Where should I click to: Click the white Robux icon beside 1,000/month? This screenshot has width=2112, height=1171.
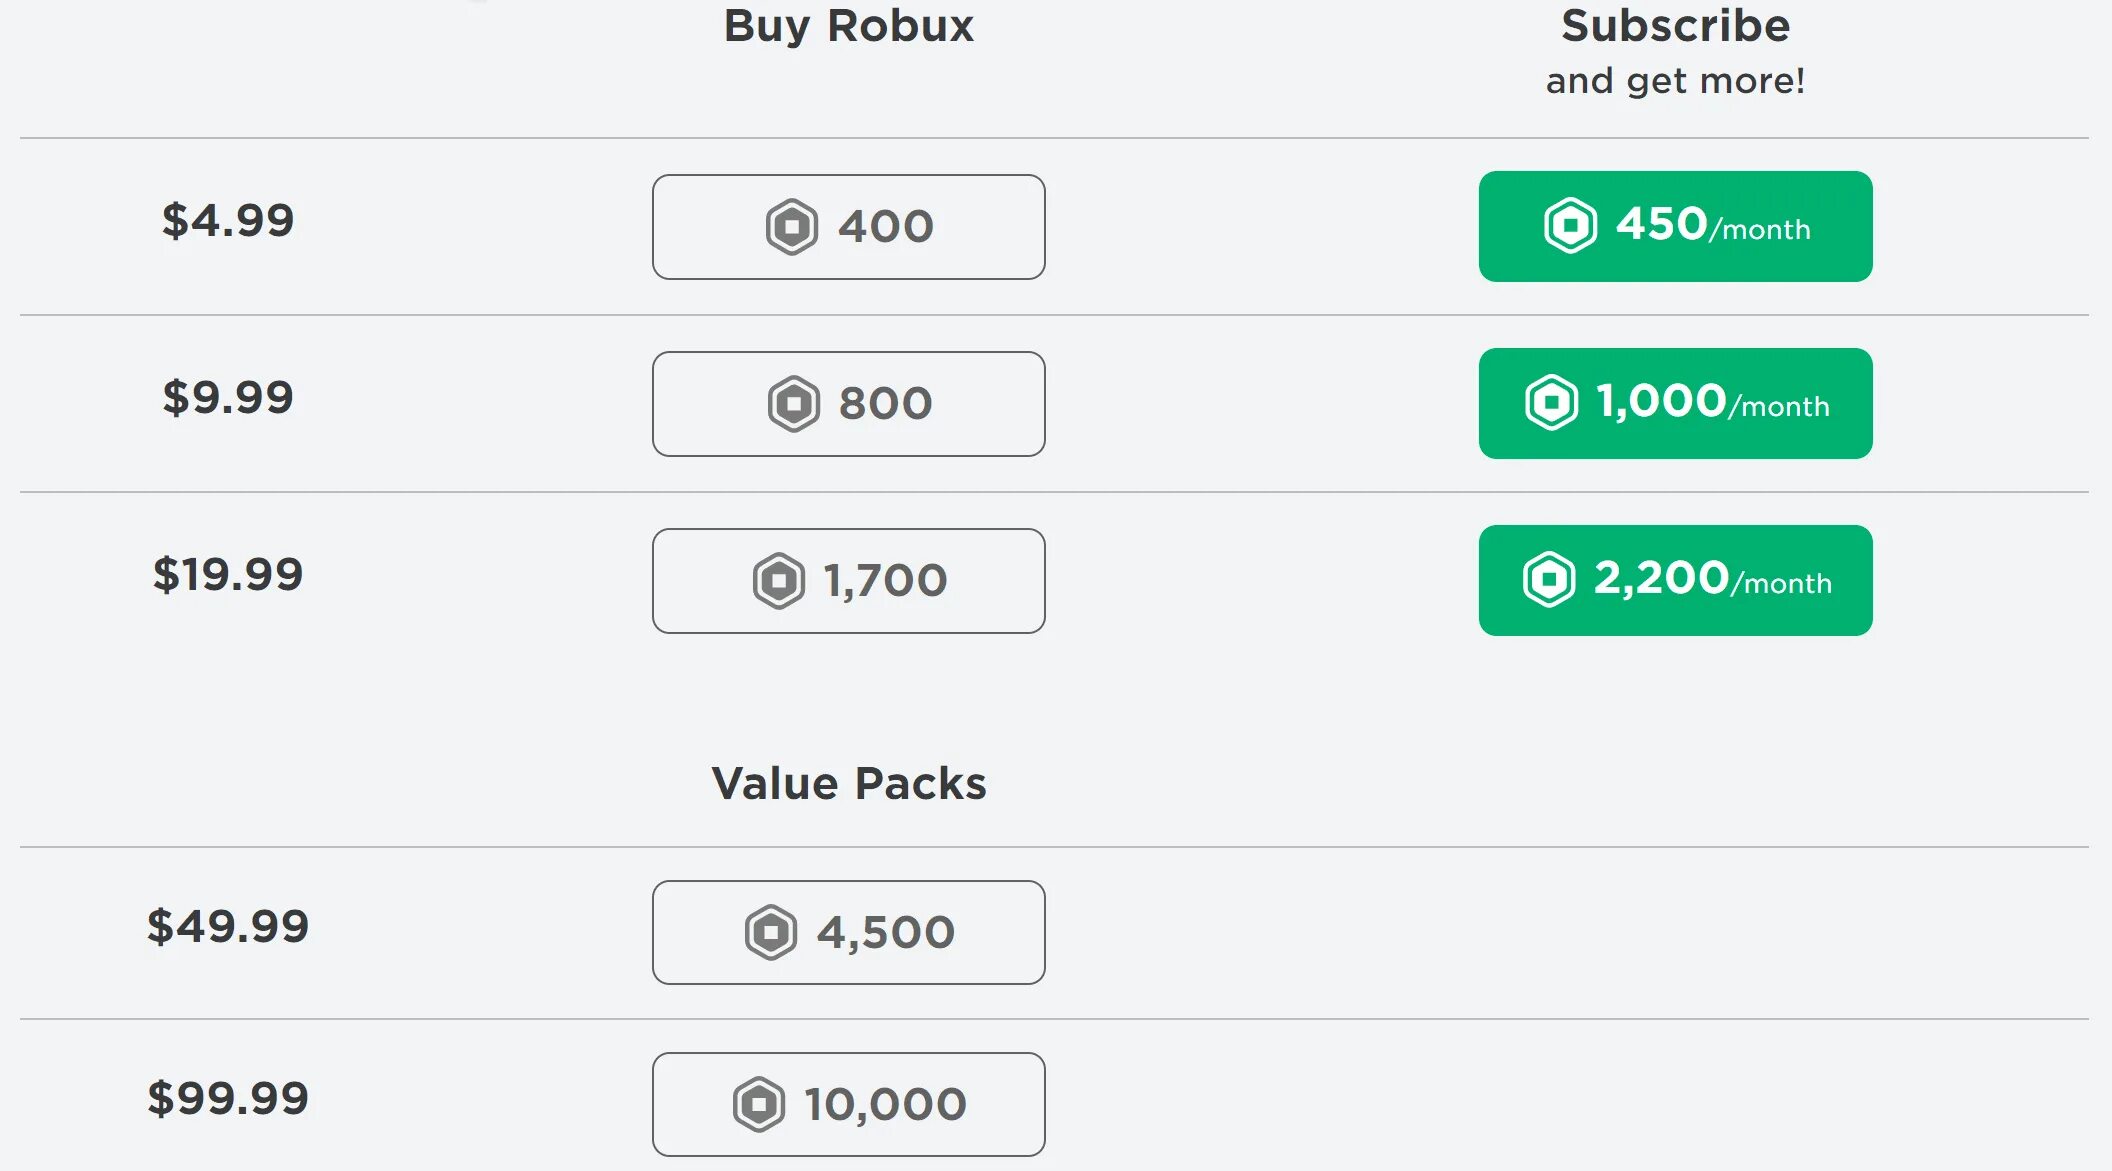tap(1551, 402)
